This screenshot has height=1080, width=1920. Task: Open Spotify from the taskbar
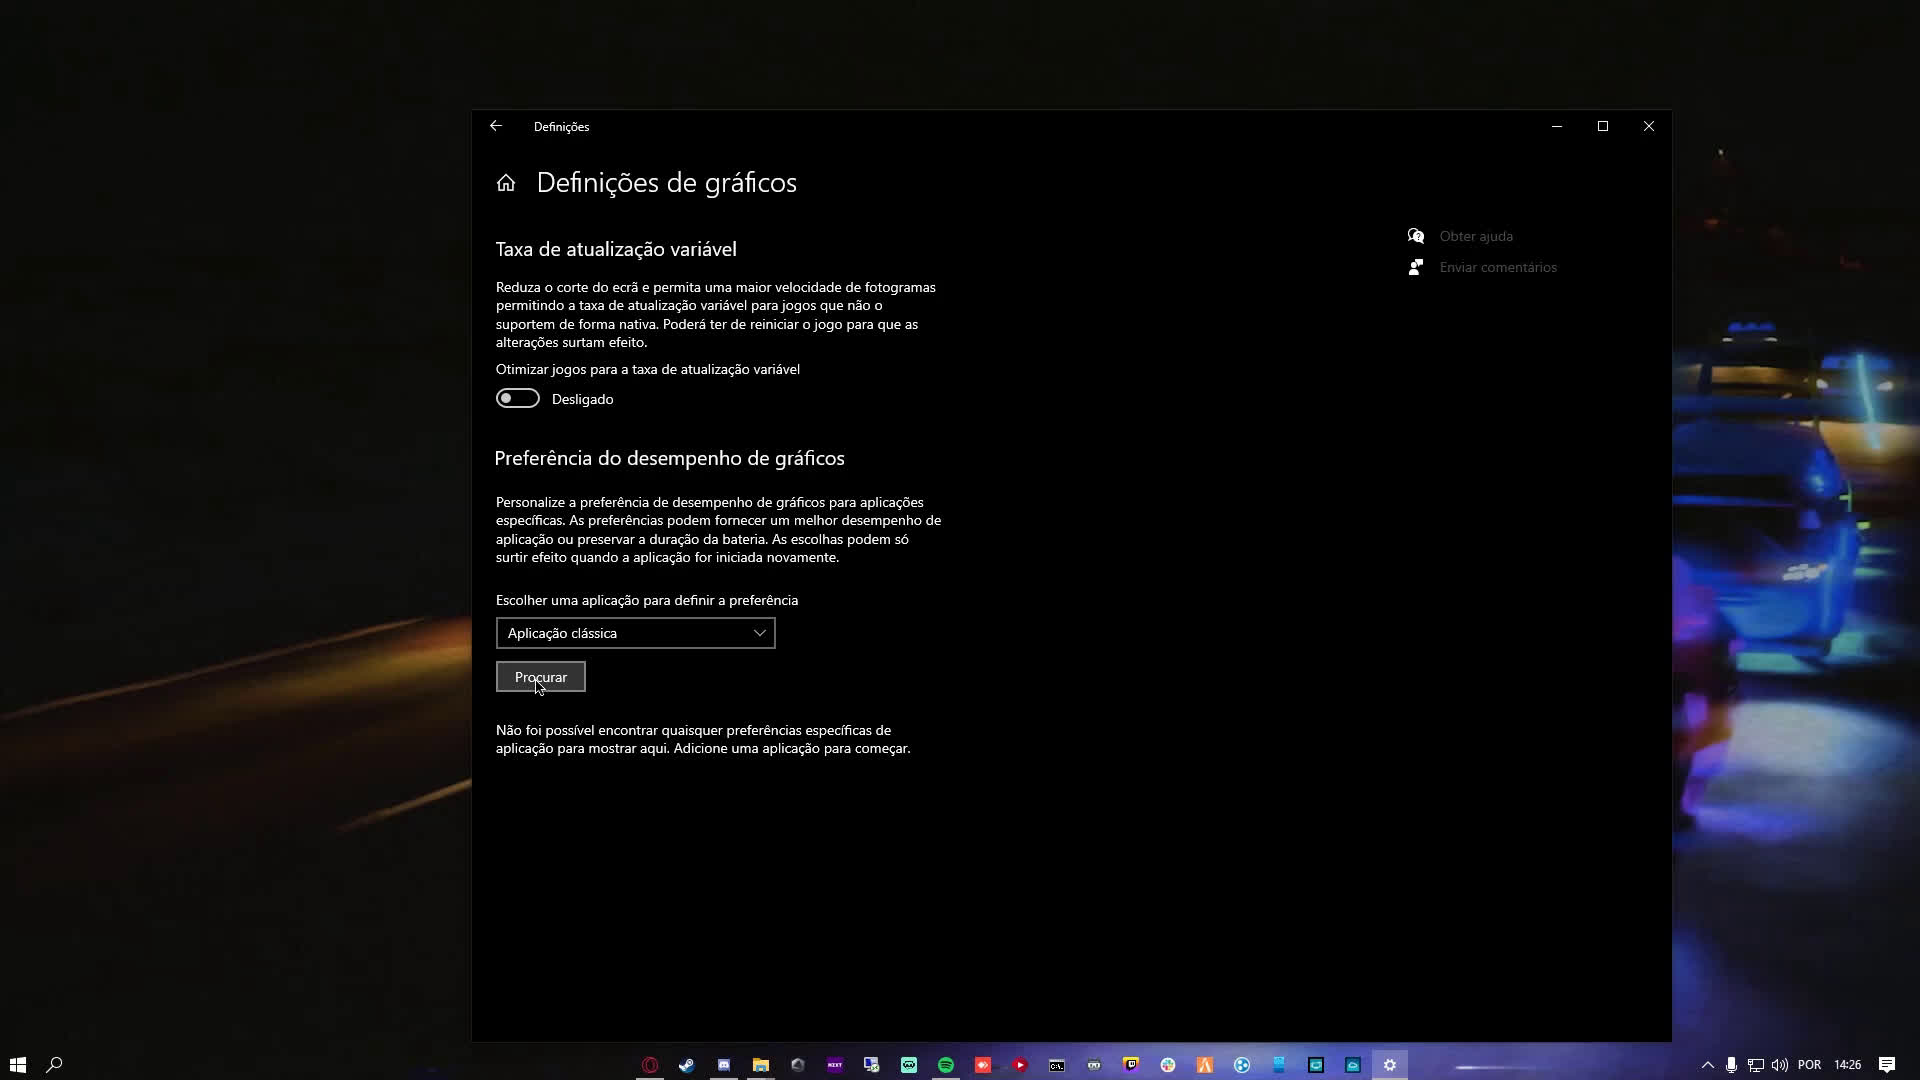click(x=947, y=1064)
